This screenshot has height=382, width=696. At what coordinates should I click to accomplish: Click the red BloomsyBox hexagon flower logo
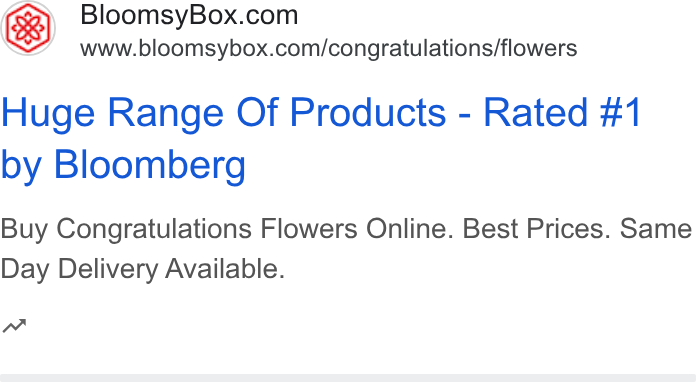click(x=28, y=28)
